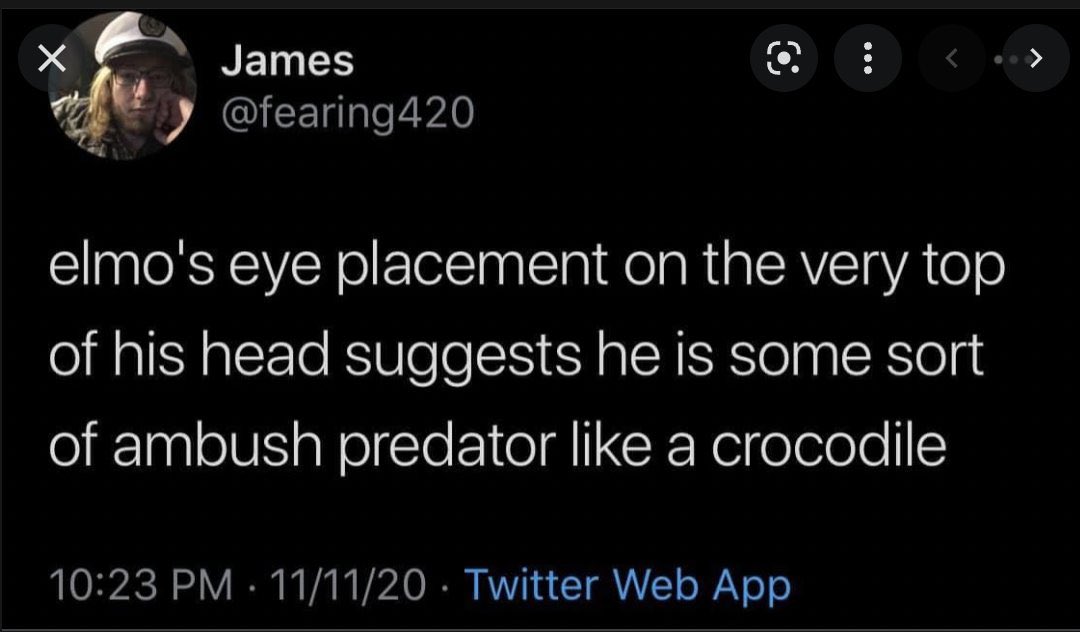This screenshot has width=1080, height=632.
Task: Visit the @fearing420 handle
Action: tap(345, 117)
